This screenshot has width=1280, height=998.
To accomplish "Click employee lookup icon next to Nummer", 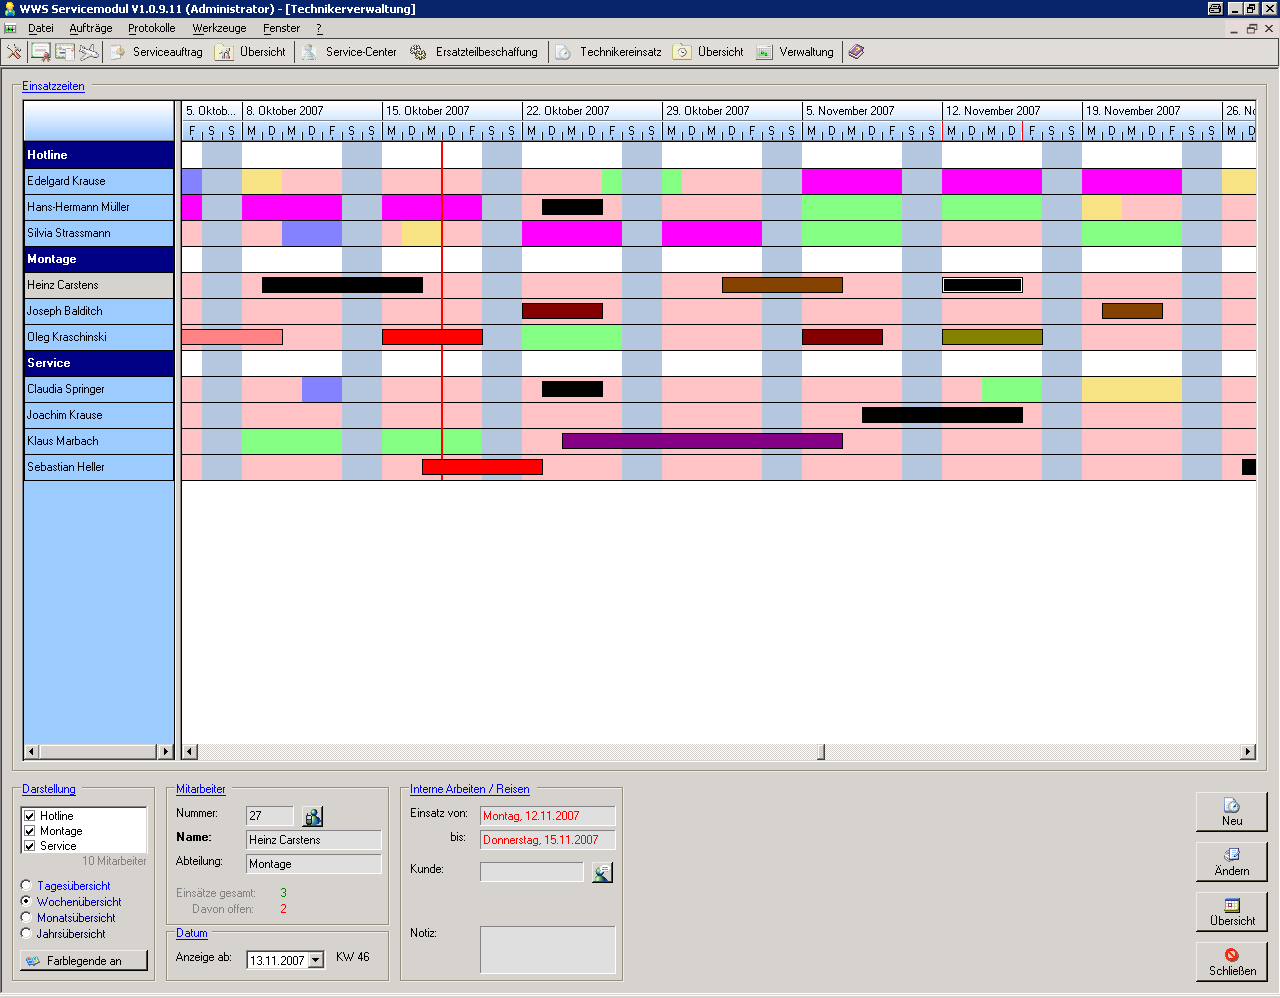I will tap(313, 817).
